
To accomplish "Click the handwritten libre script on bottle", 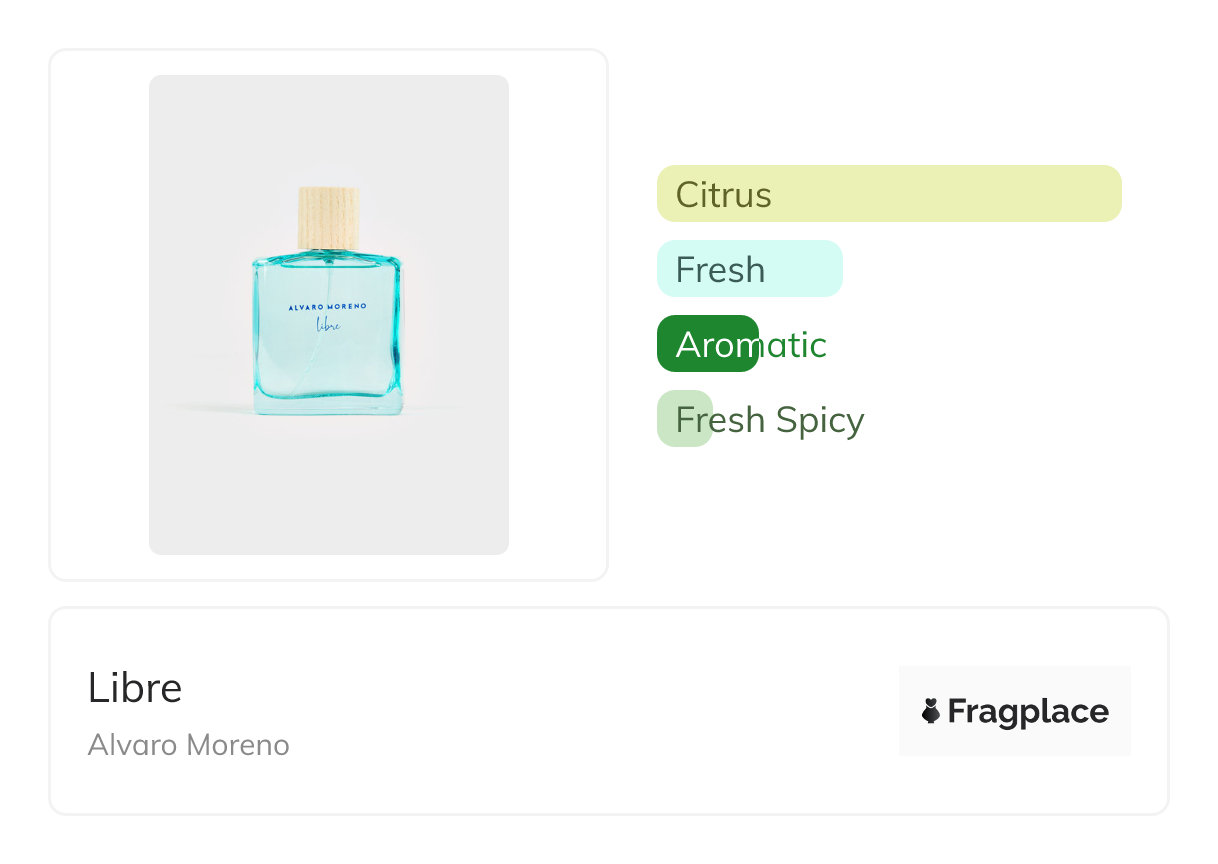I will 327,323.
